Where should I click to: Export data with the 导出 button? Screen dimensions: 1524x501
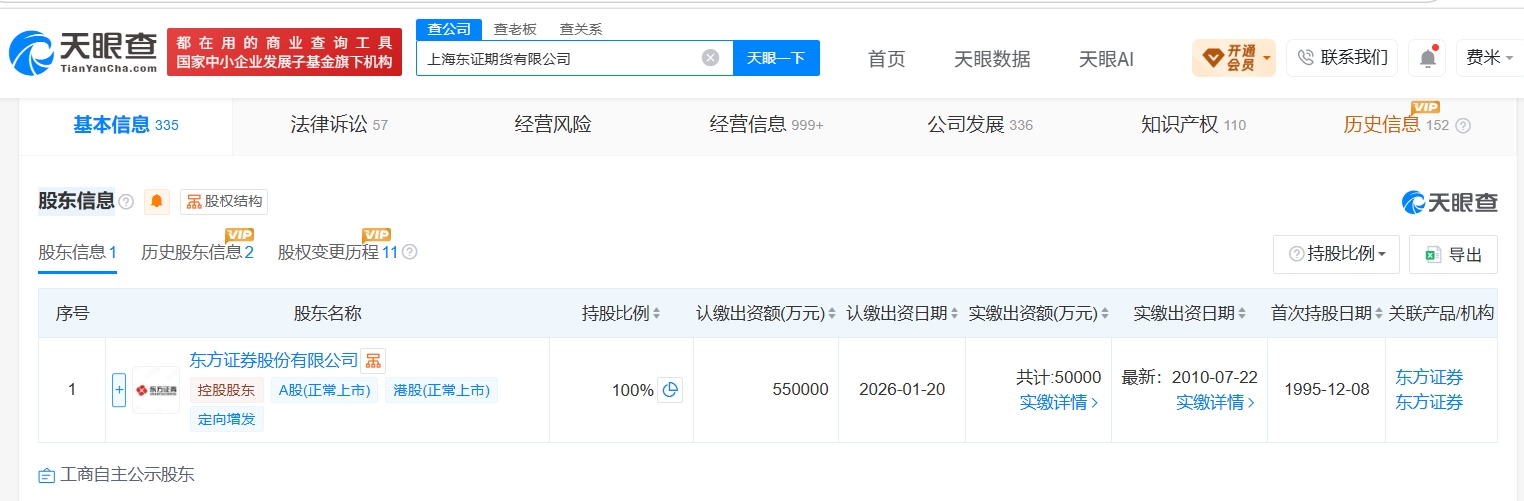pyautogui.click(x=1453, y=254)
